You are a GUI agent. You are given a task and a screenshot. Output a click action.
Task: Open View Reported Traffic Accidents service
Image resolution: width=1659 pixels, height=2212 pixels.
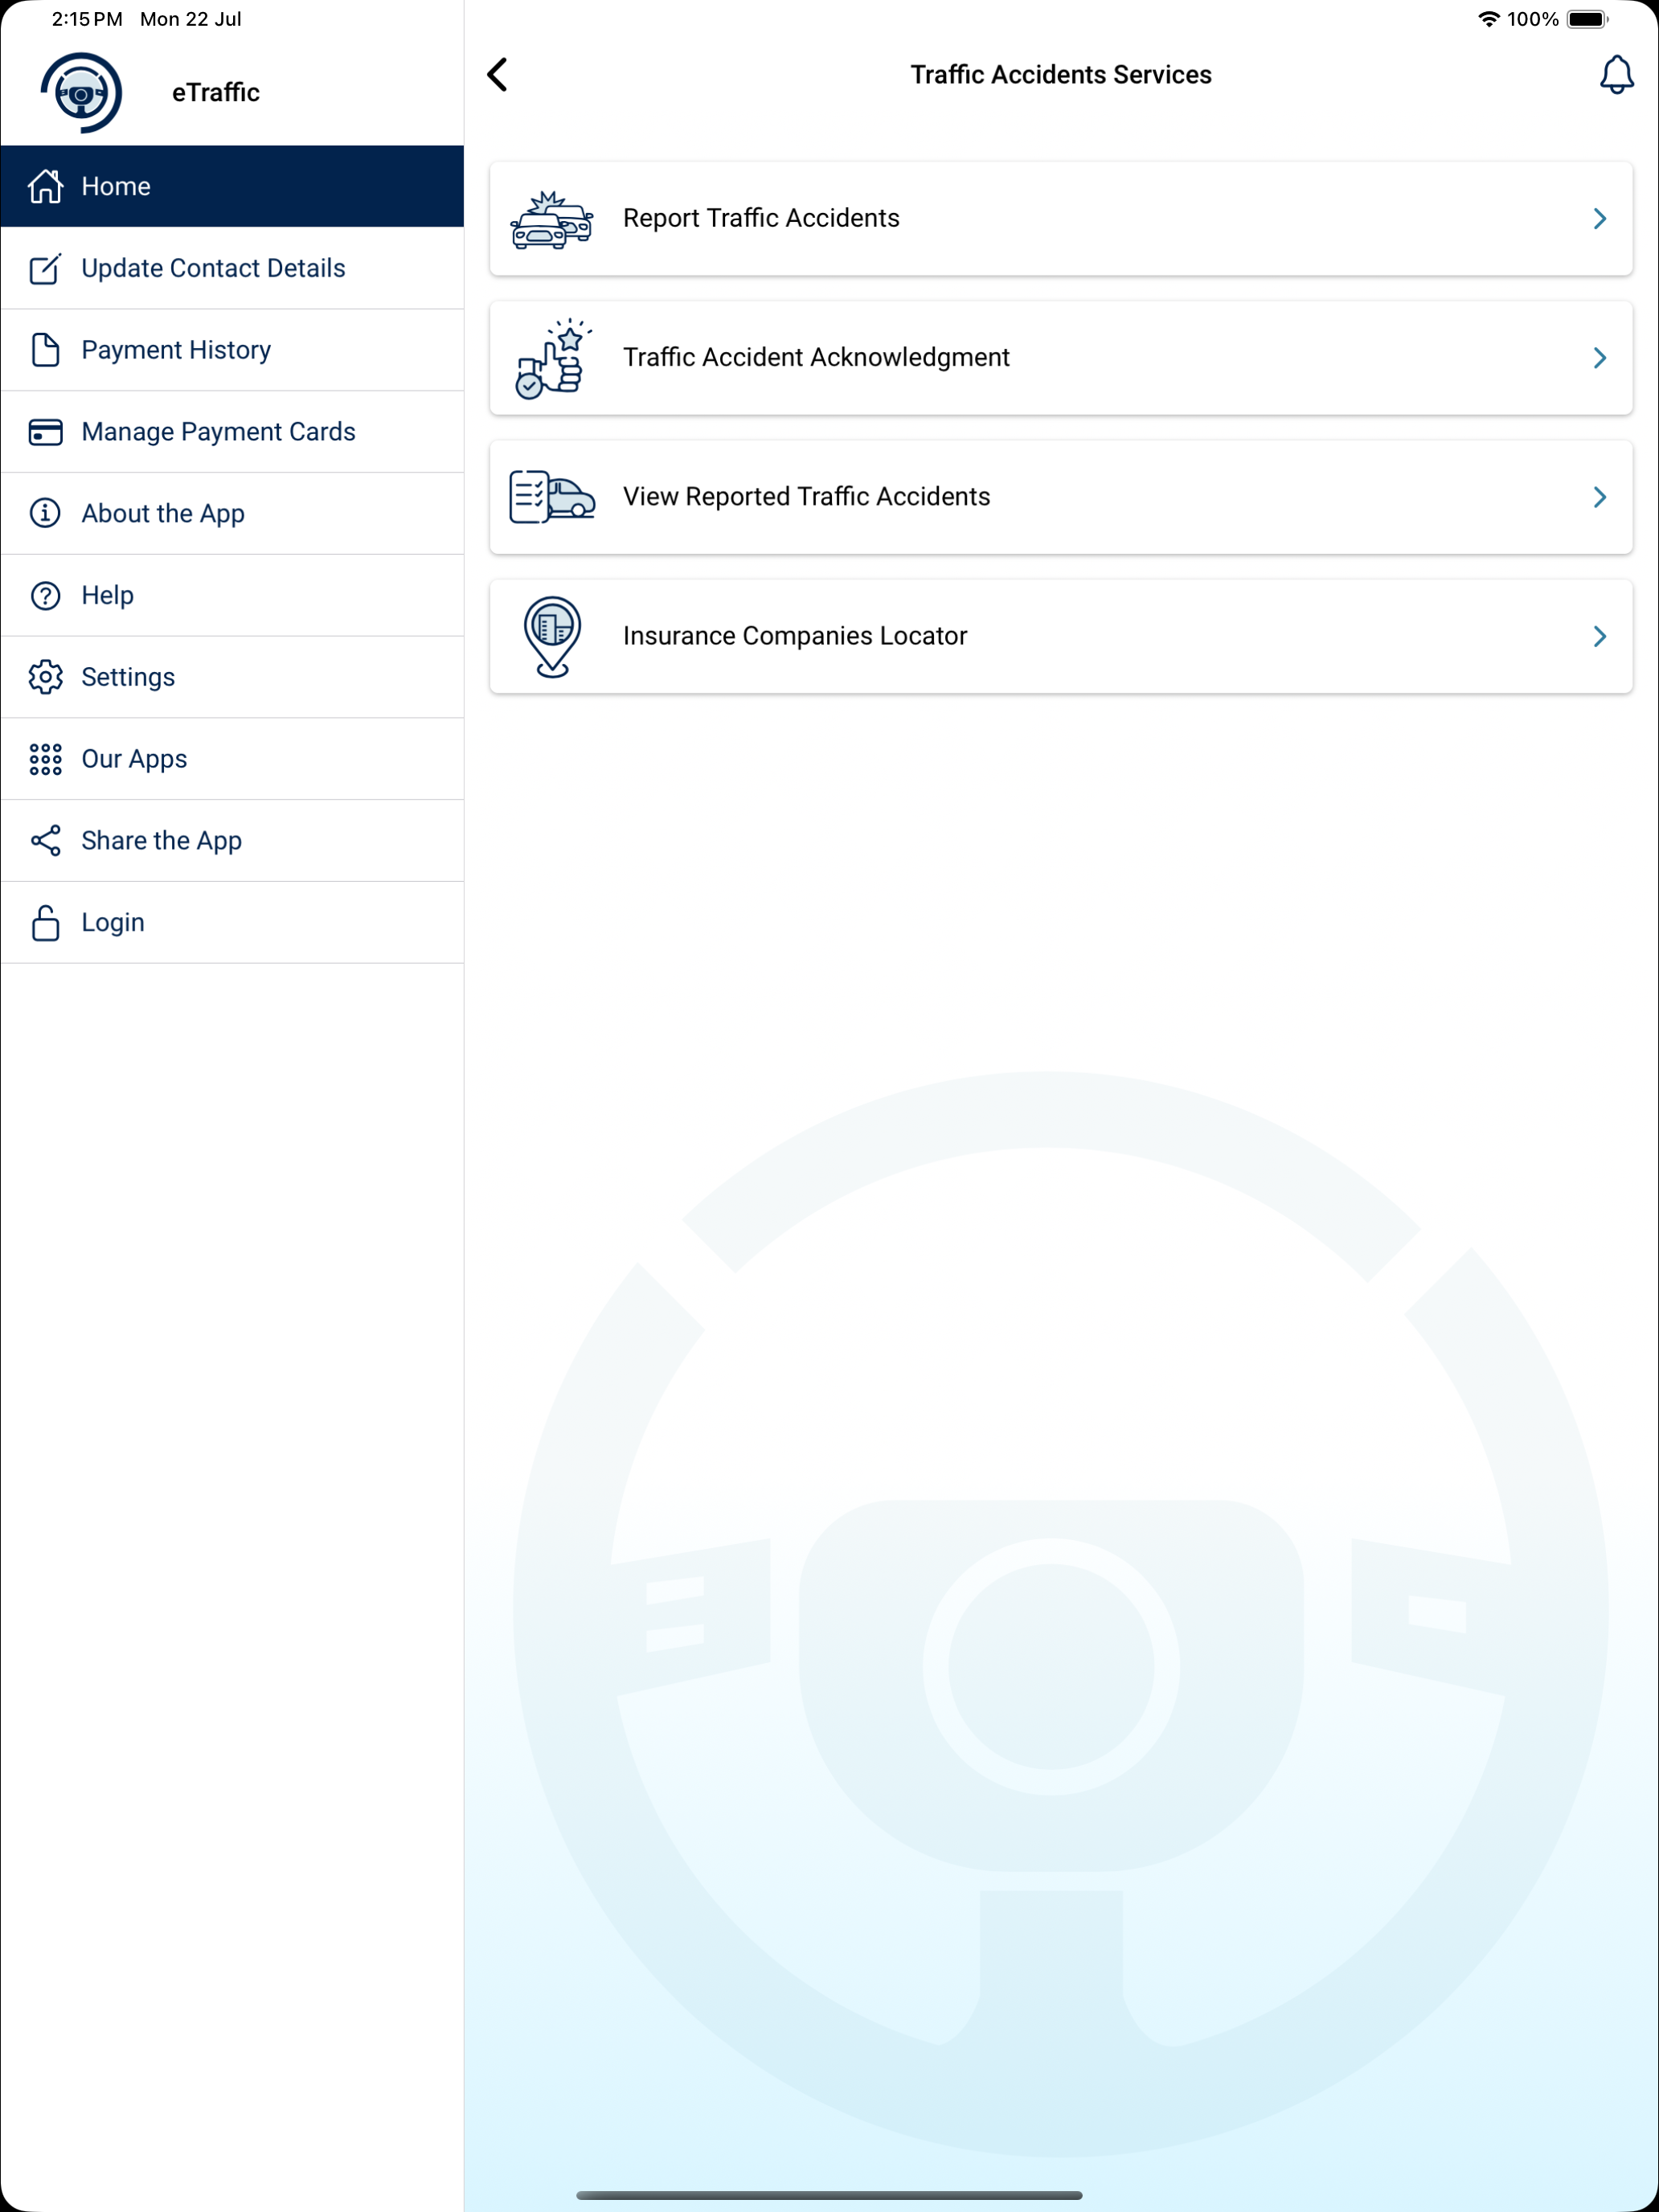[1060, 497]
